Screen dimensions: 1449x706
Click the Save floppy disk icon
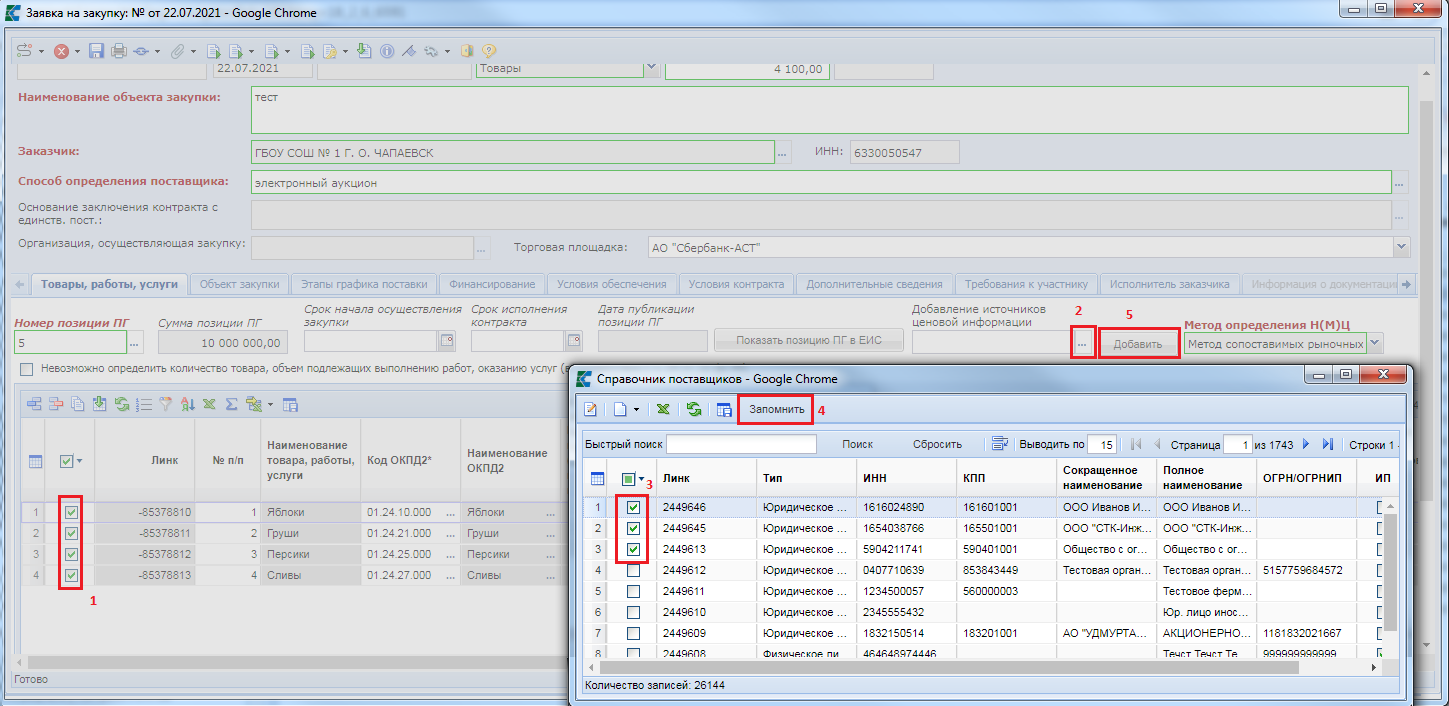point(97,51)
